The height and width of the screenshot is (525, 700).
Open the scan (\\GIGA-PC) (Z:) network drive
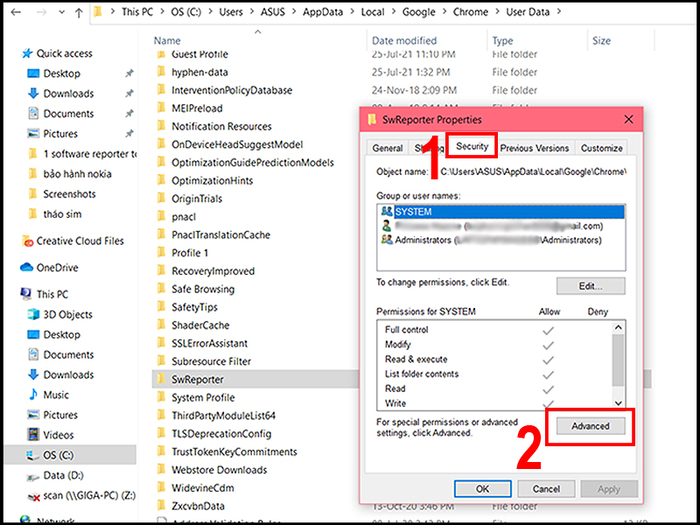(x=34, y=495)
